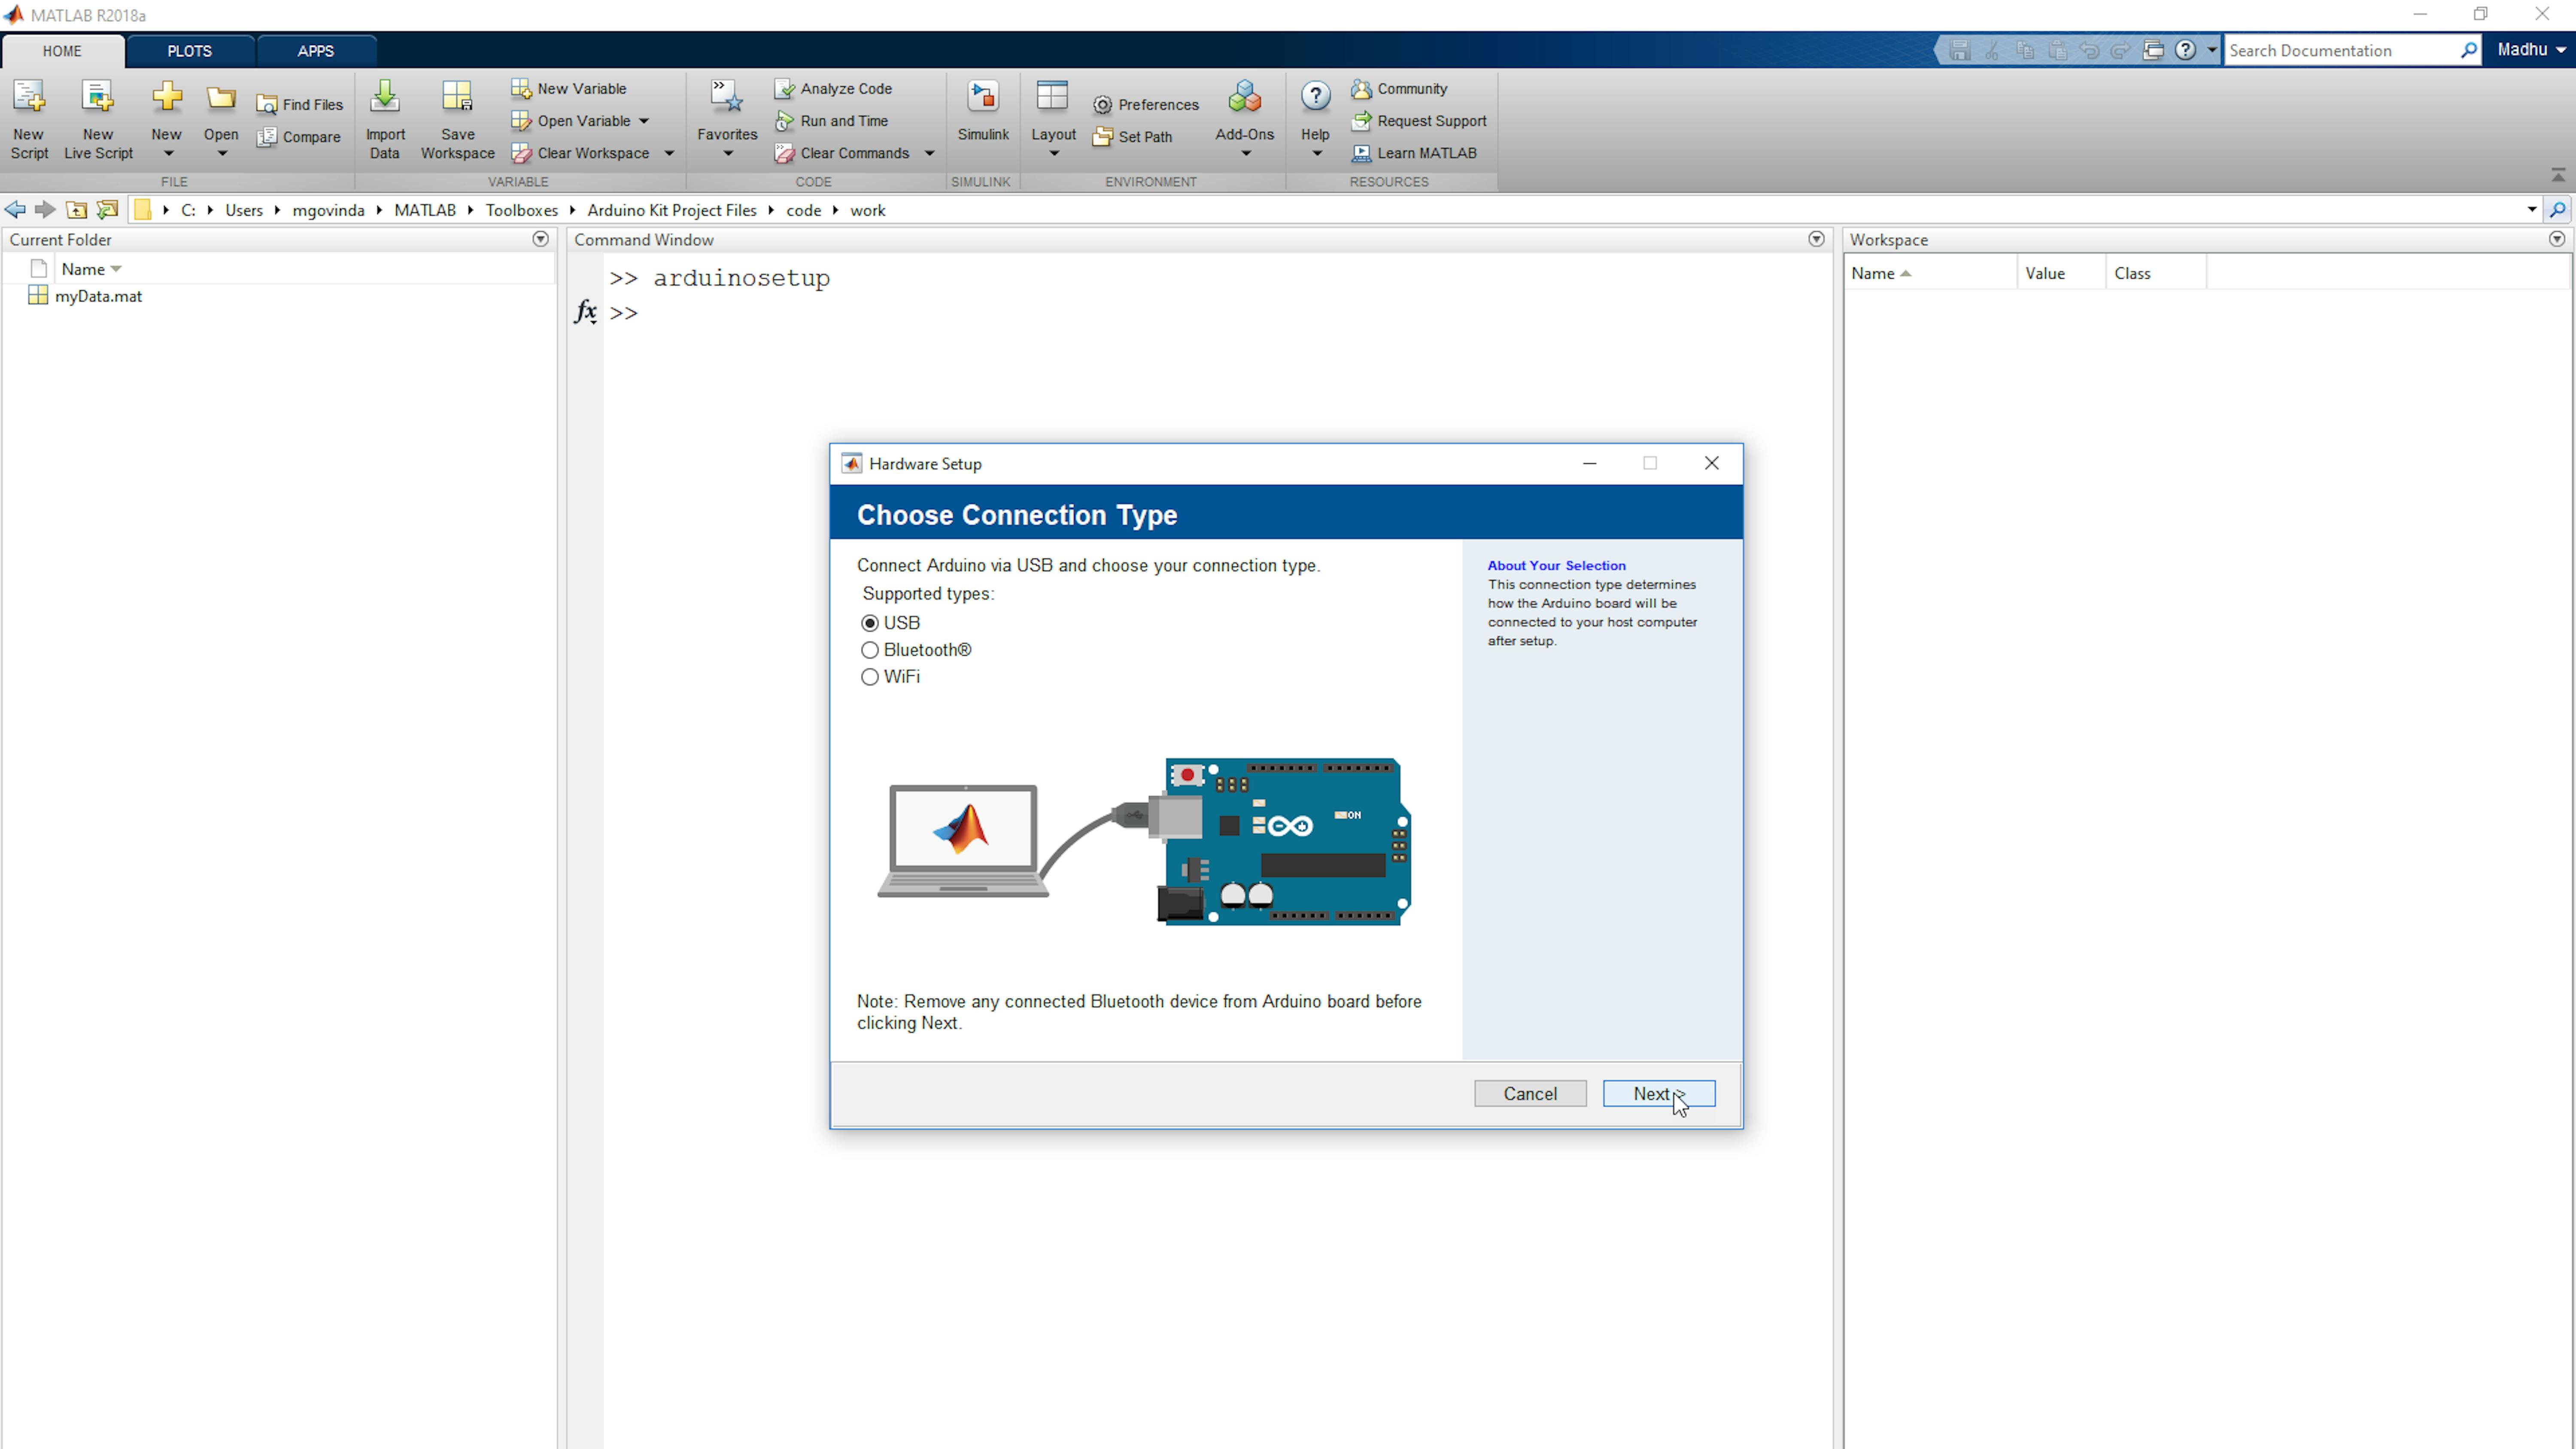Click Next in Hardware Setup
Viewport: 2576px width, 1449px height.
[x=1659, y=1094]
